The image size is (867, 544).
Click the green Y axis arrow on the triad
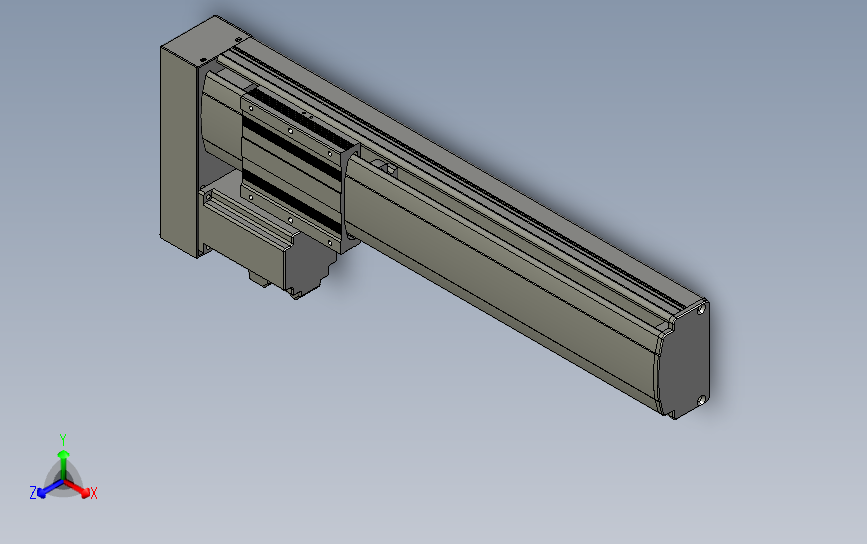coord(64,464)
